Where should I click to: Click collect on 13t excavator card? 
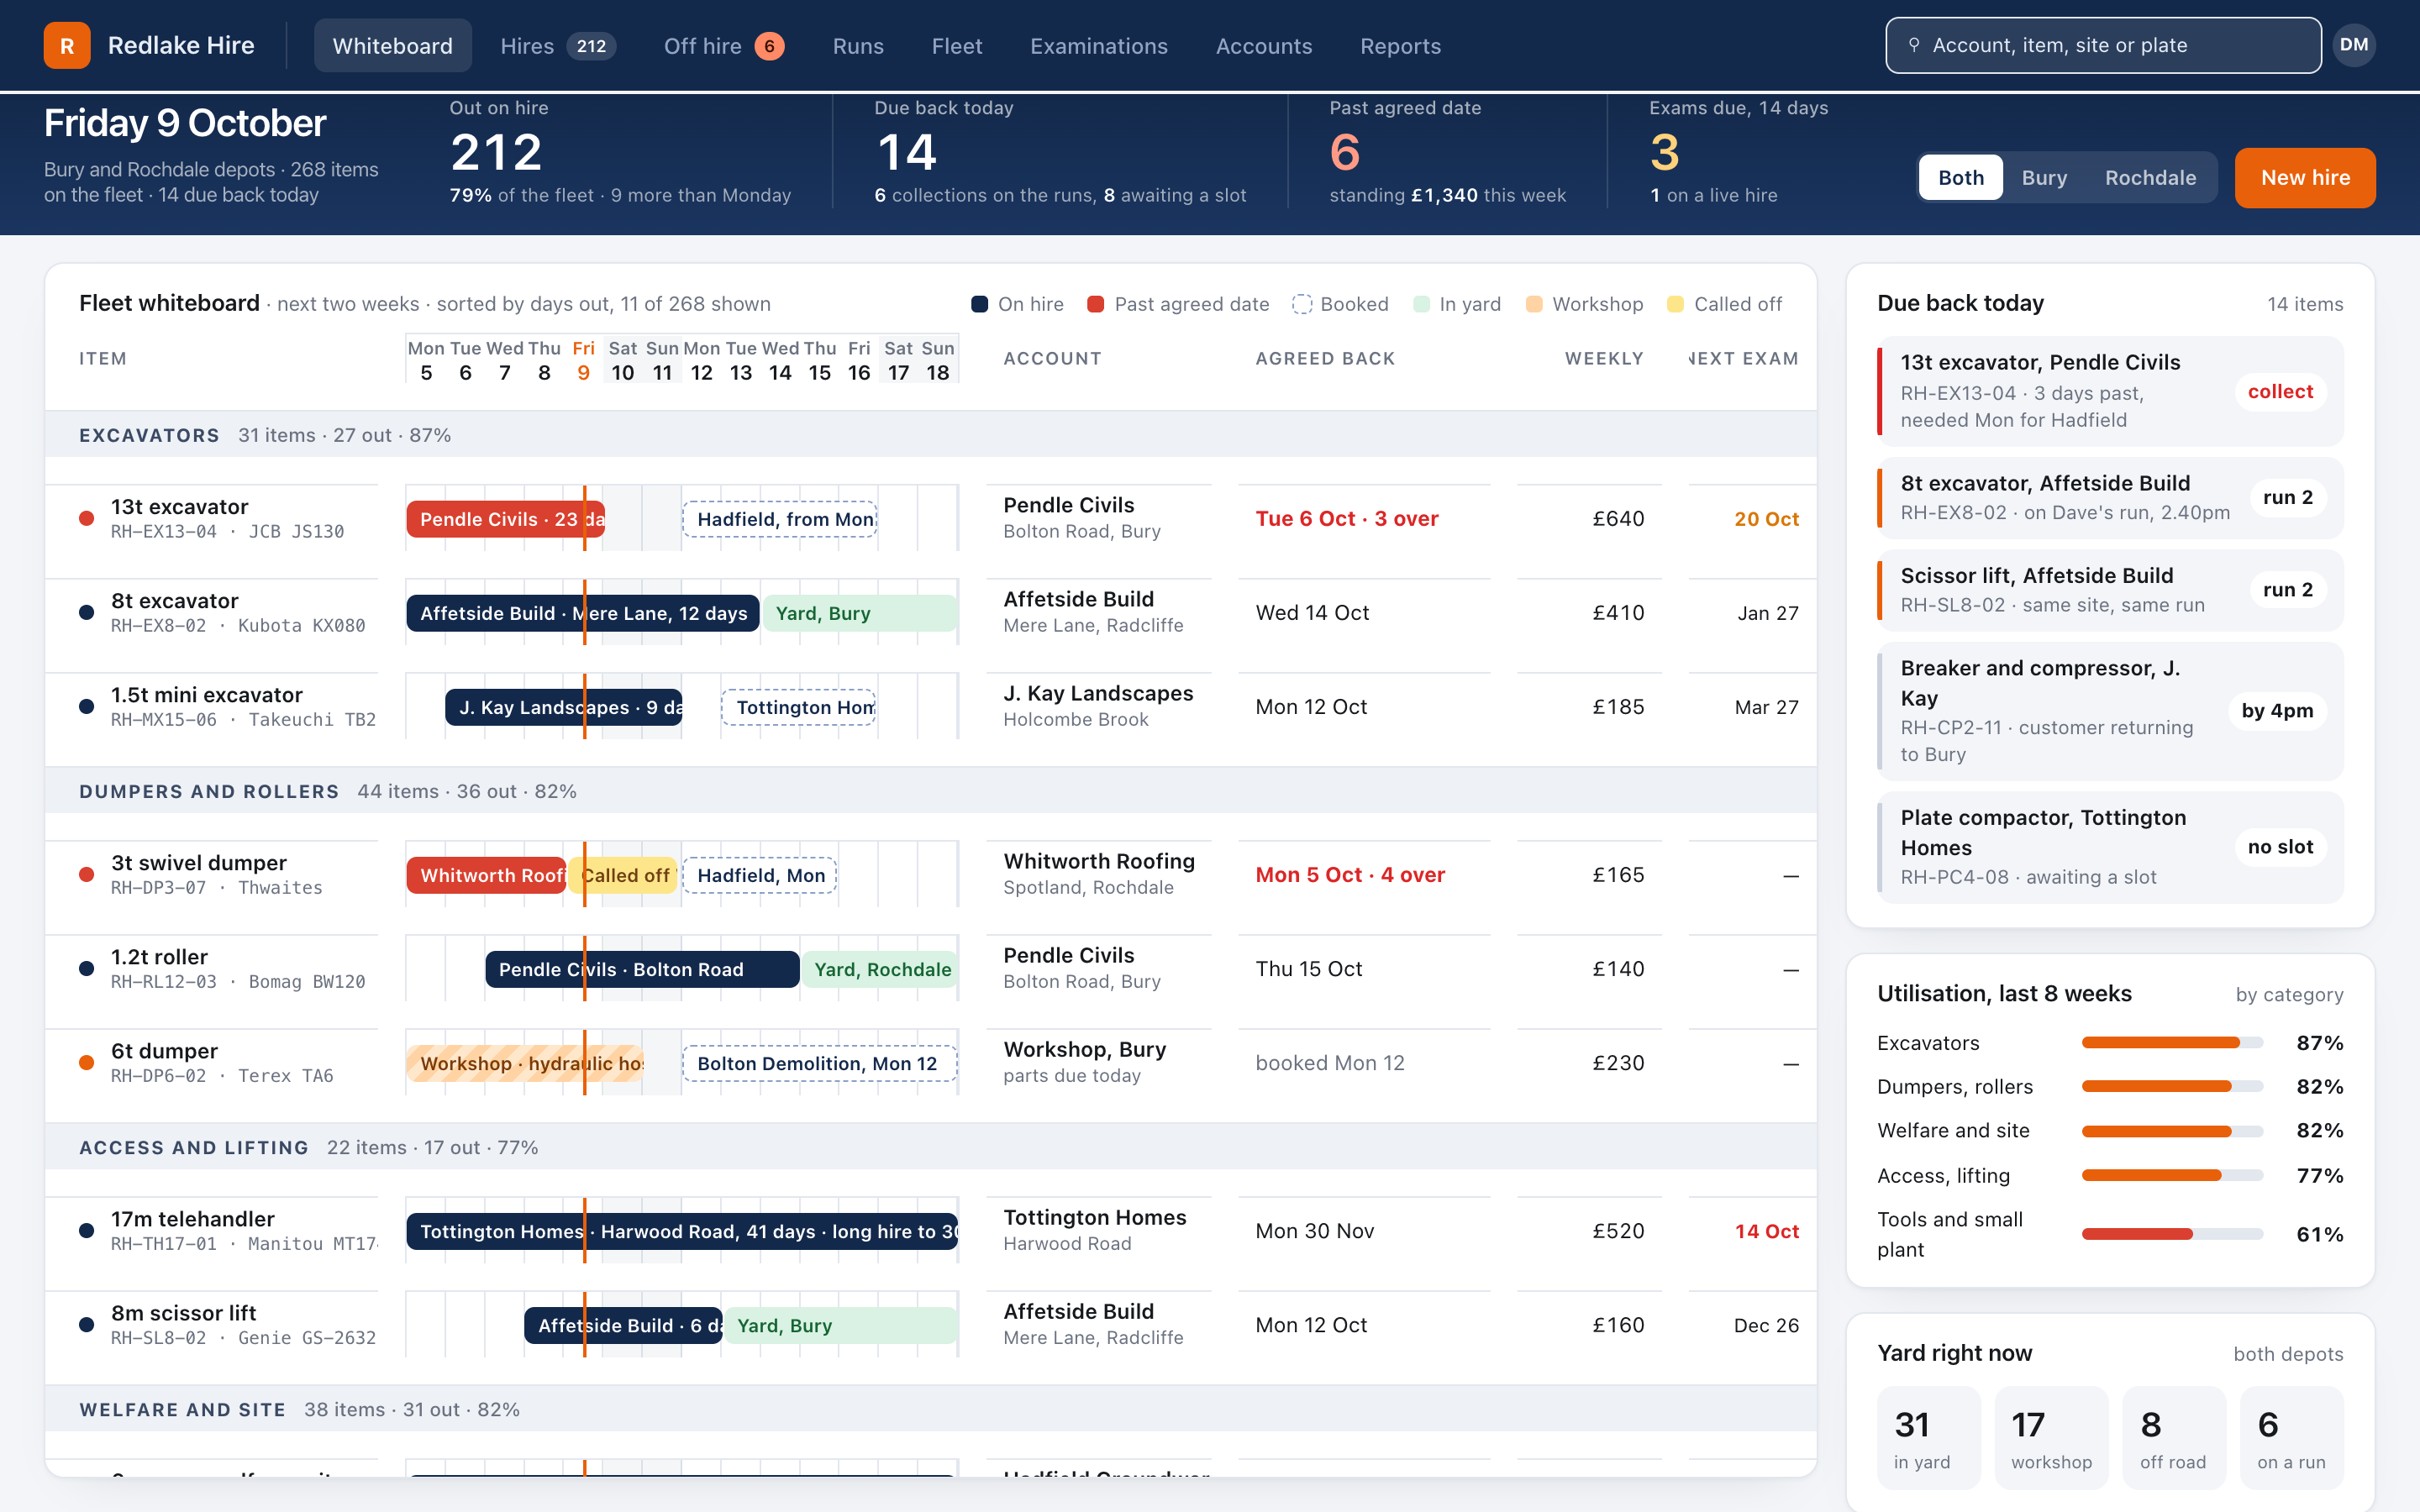[x=2280, y=391]
